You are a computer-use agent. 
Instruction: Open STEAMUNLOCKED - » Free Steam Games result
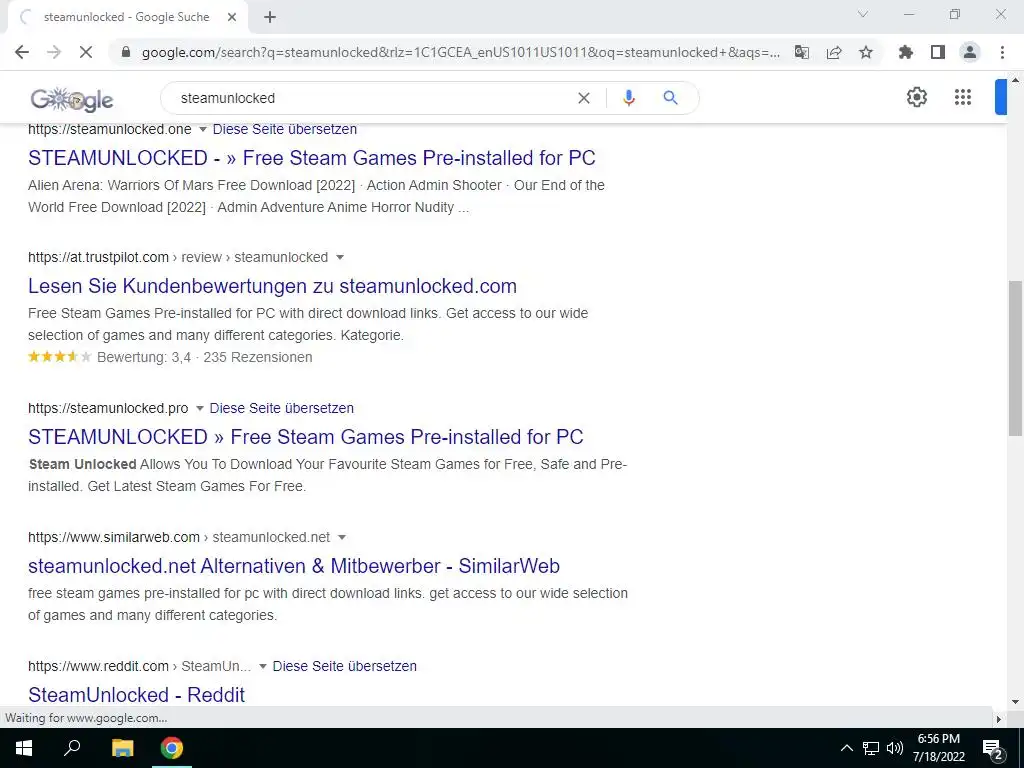[x=312, y=158]
